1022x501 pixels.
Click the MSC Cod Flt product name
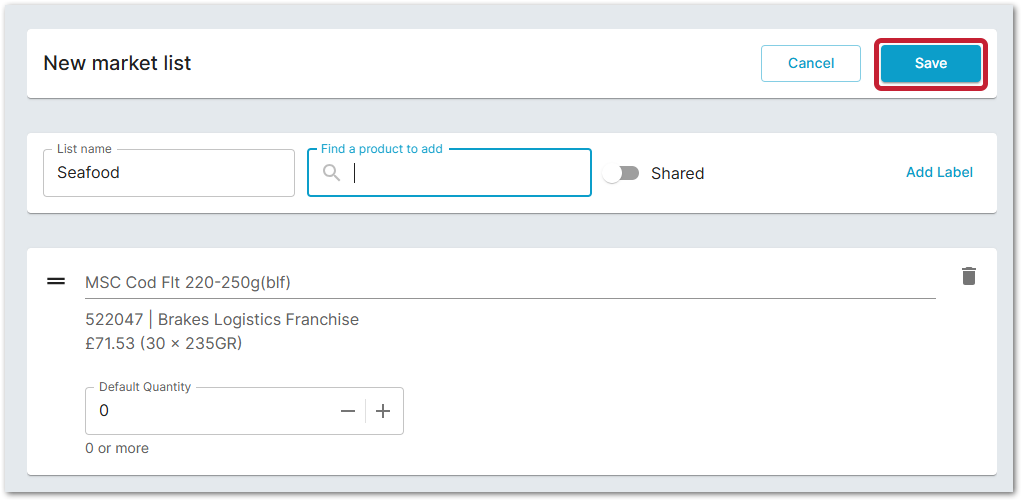tap(188, 282)
